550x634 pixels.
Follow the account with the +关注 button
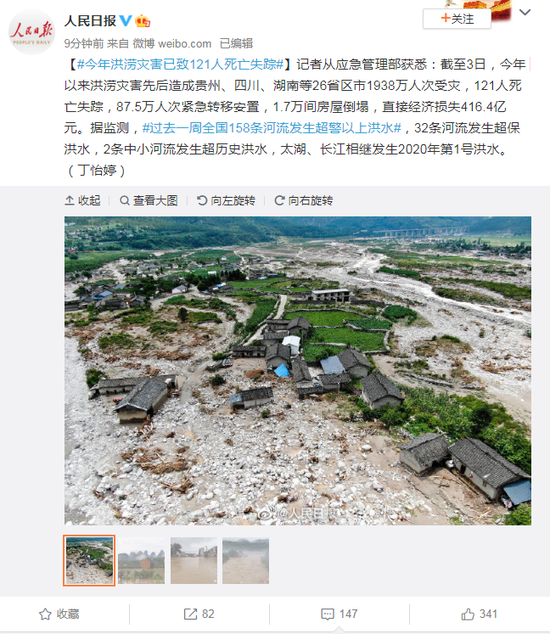[x=457, y=19]
